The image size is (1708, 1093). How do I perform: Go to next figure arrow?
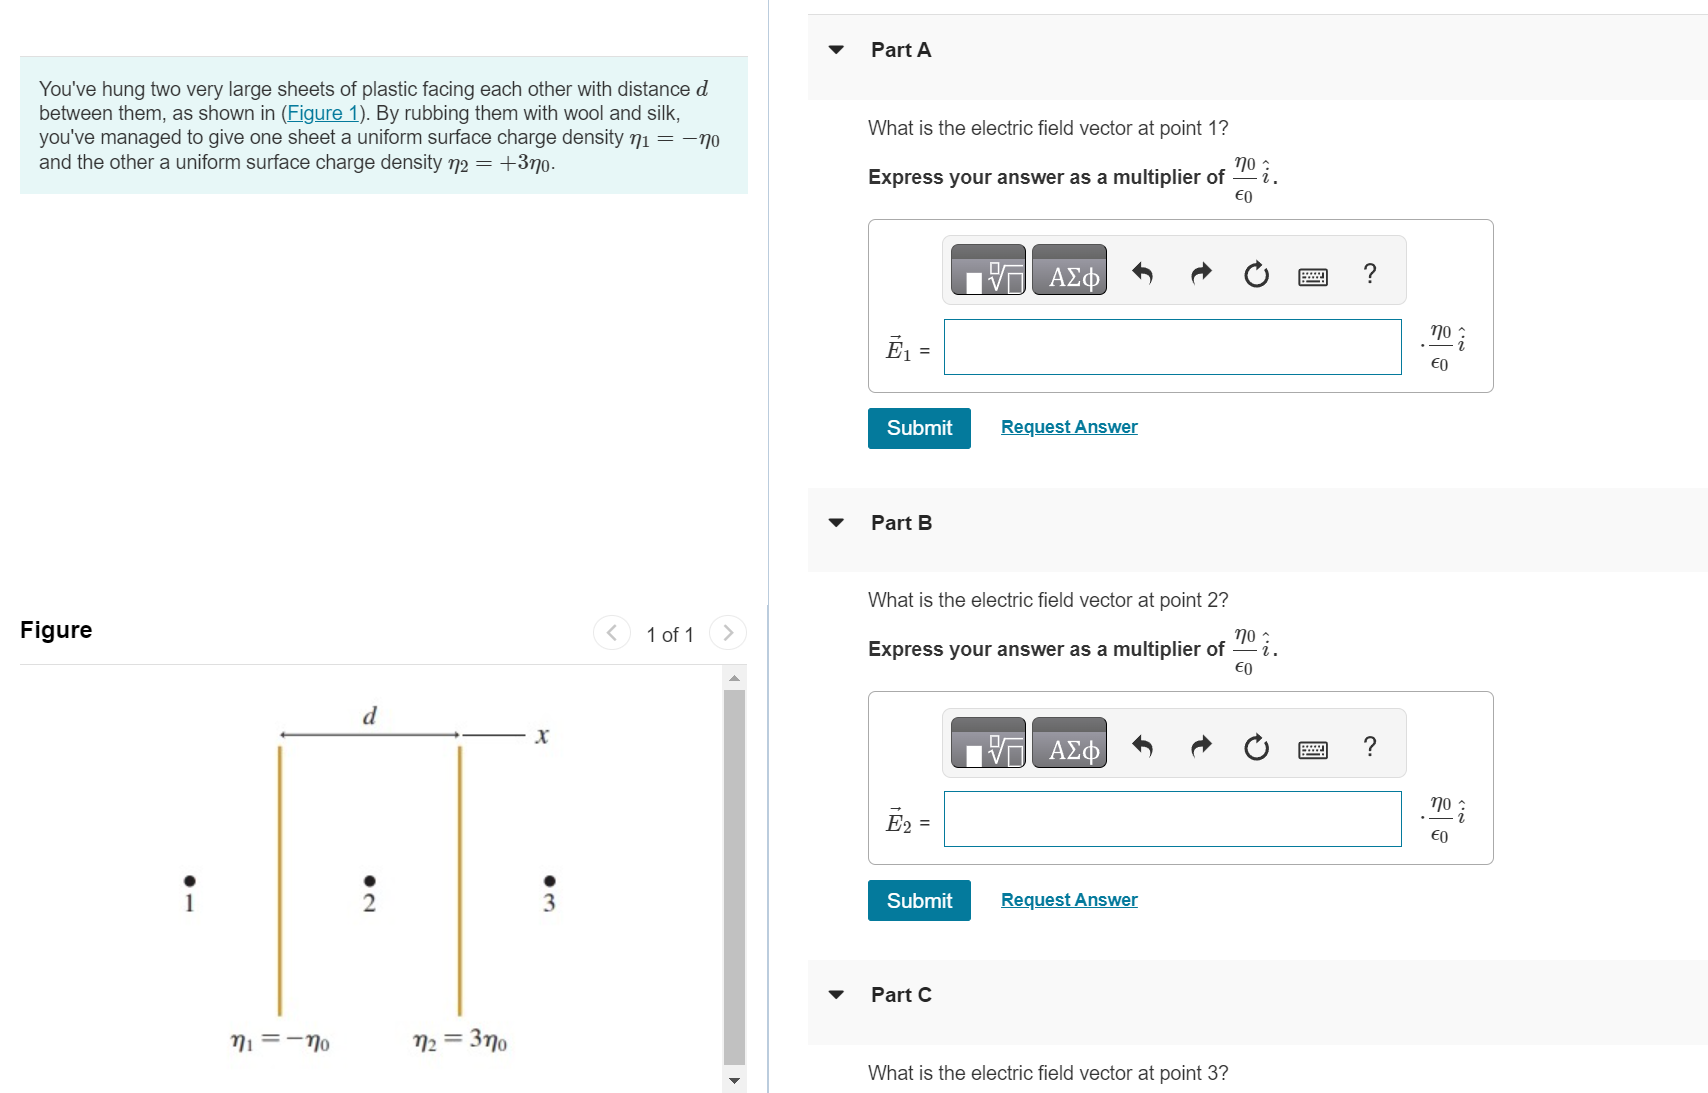[728, 632]
